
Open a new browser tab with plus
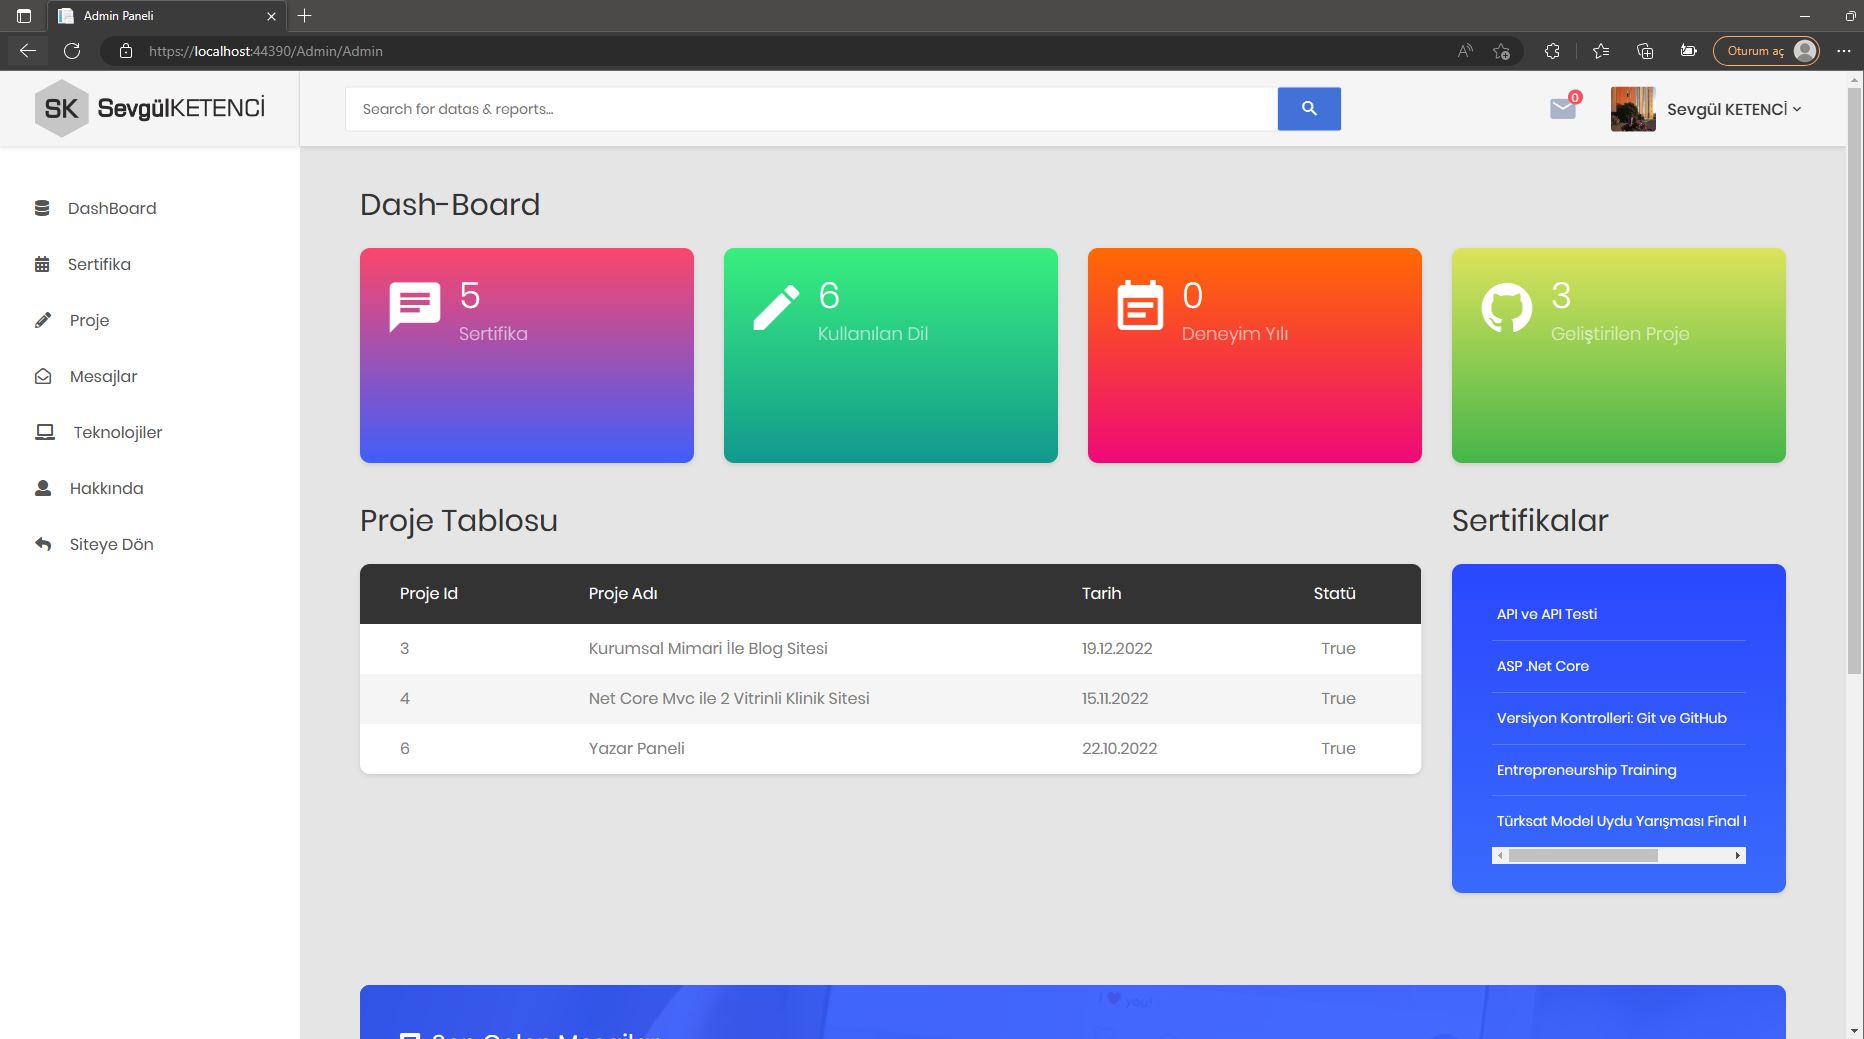(x=305, y=16)
